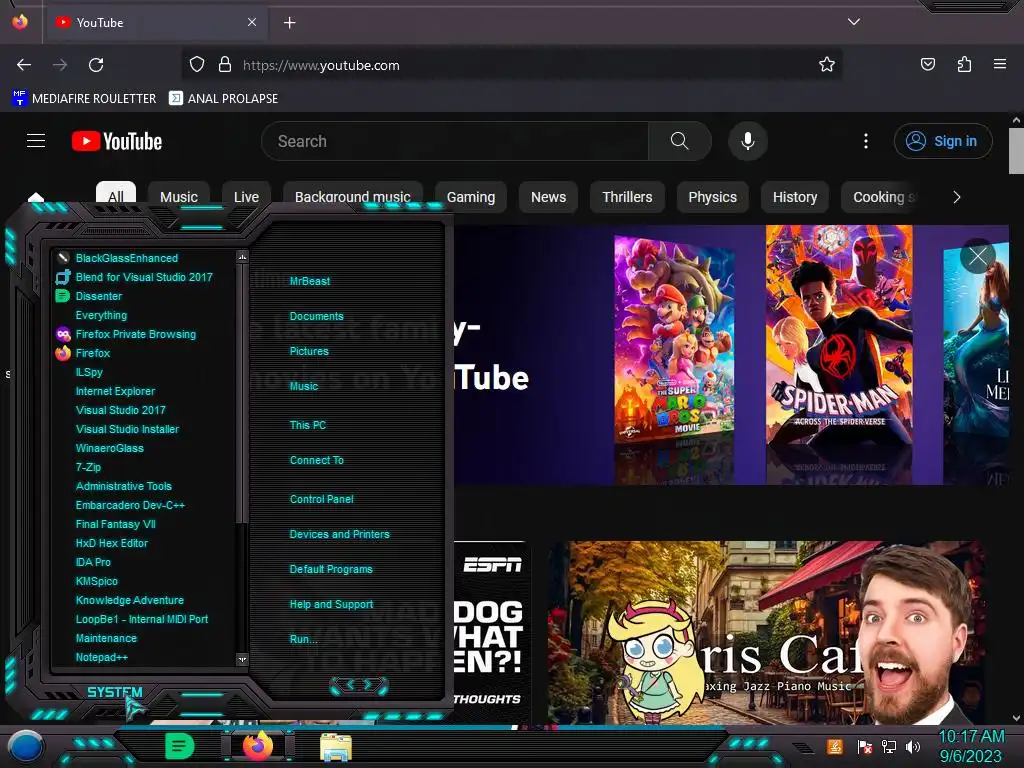Start voice search with the microphone
The width and height of the screenshot is (1024, 768).
coord(748,141)
